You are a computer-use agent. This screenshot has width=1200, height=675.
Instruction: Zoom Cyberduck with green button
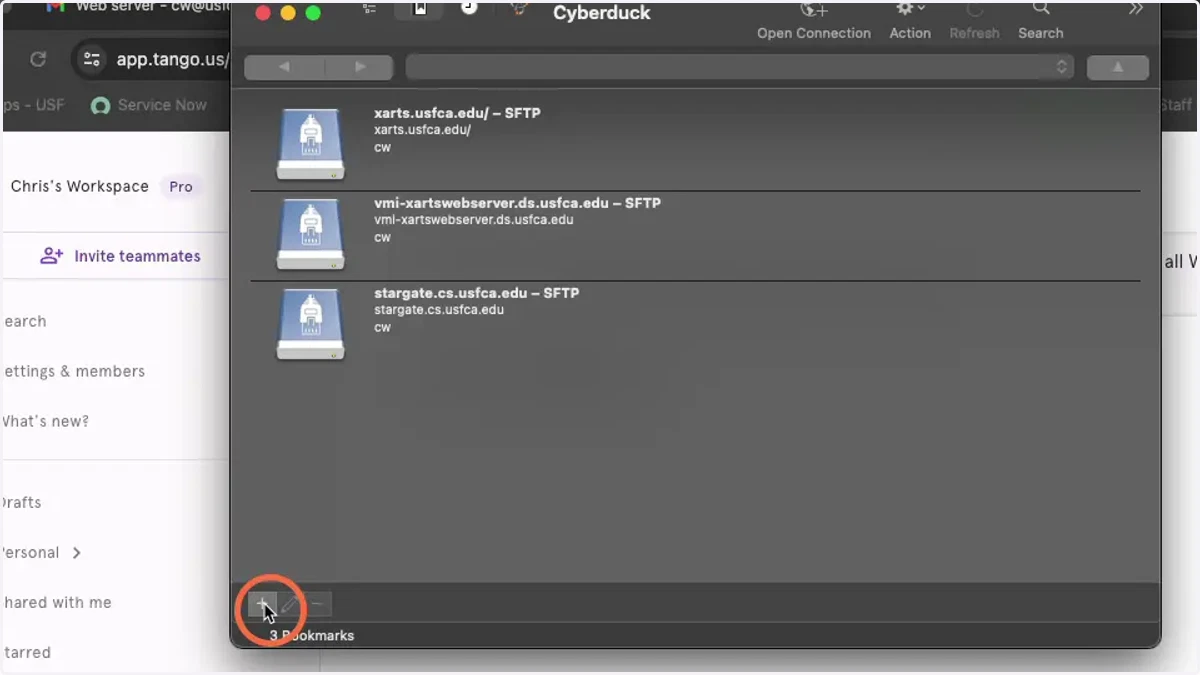(313, 13)
